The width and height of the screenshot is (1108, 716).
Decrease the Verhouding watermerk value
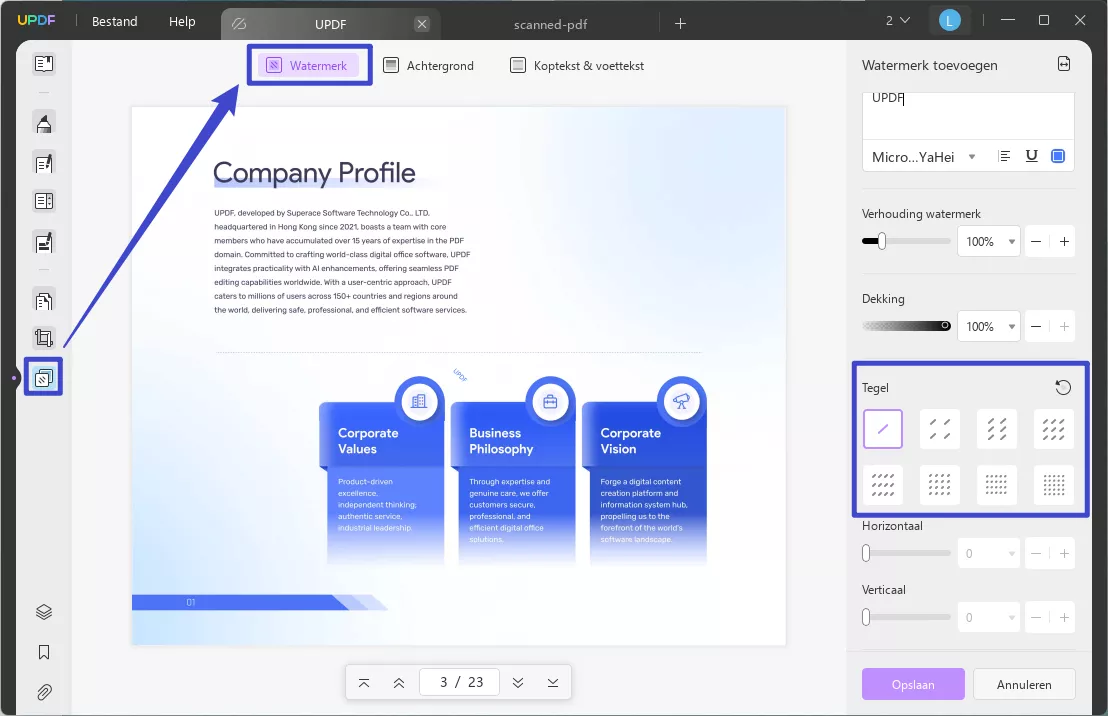(1036, 242)
